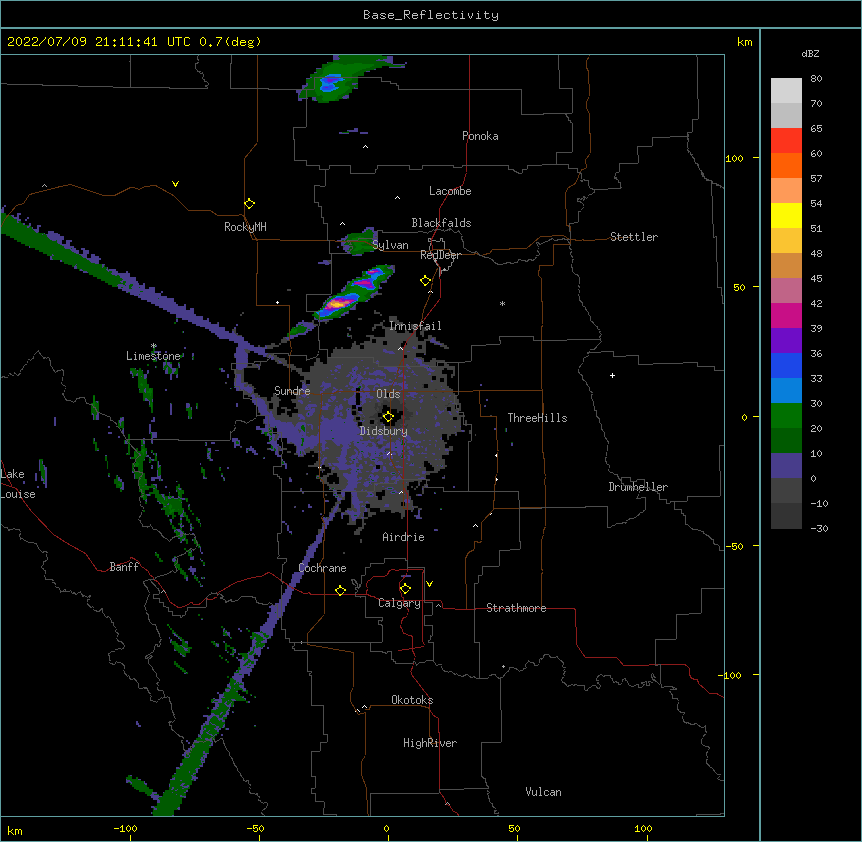The image size is (862, 842).
Task: Click the yellow diamond marker southwest of RedDeer
Action: [x=426, y=281]
